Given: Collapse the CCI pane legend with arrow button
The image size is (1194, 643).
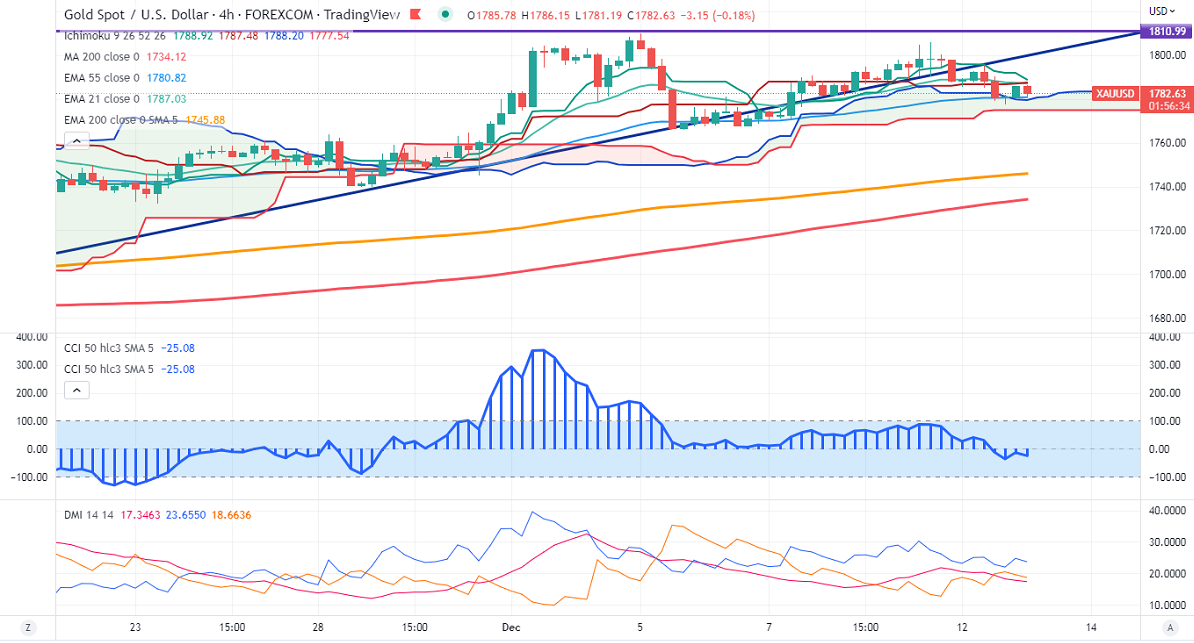Looking at the screenshot, I should pos(77,391).
